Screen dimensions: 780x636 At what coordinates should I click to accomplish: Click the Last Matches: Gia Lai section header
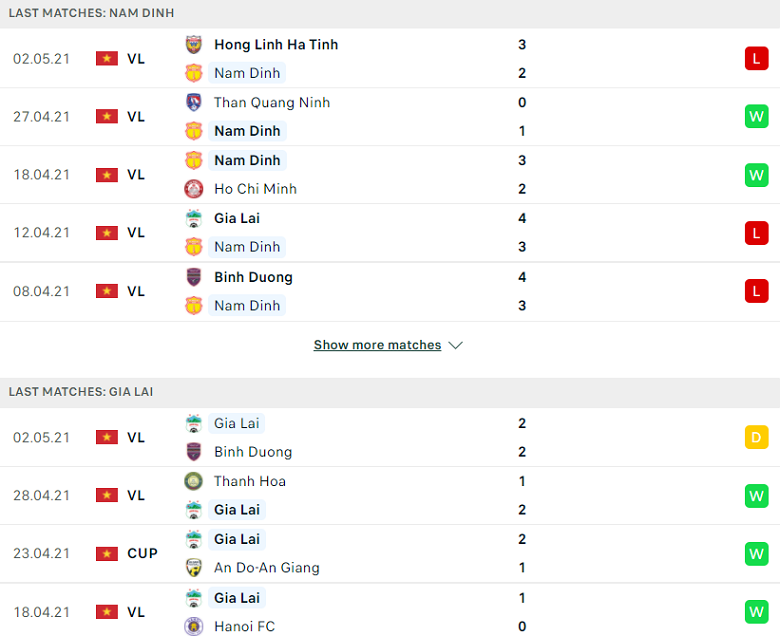[390, 392]
